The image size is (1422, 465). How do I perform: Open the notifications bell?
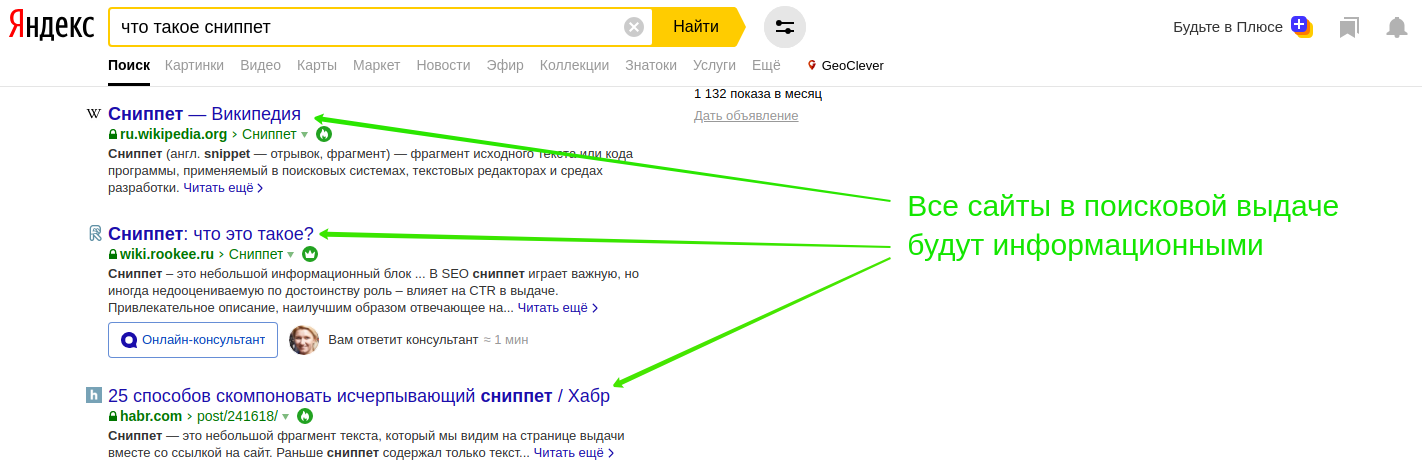click(1396, 27)
